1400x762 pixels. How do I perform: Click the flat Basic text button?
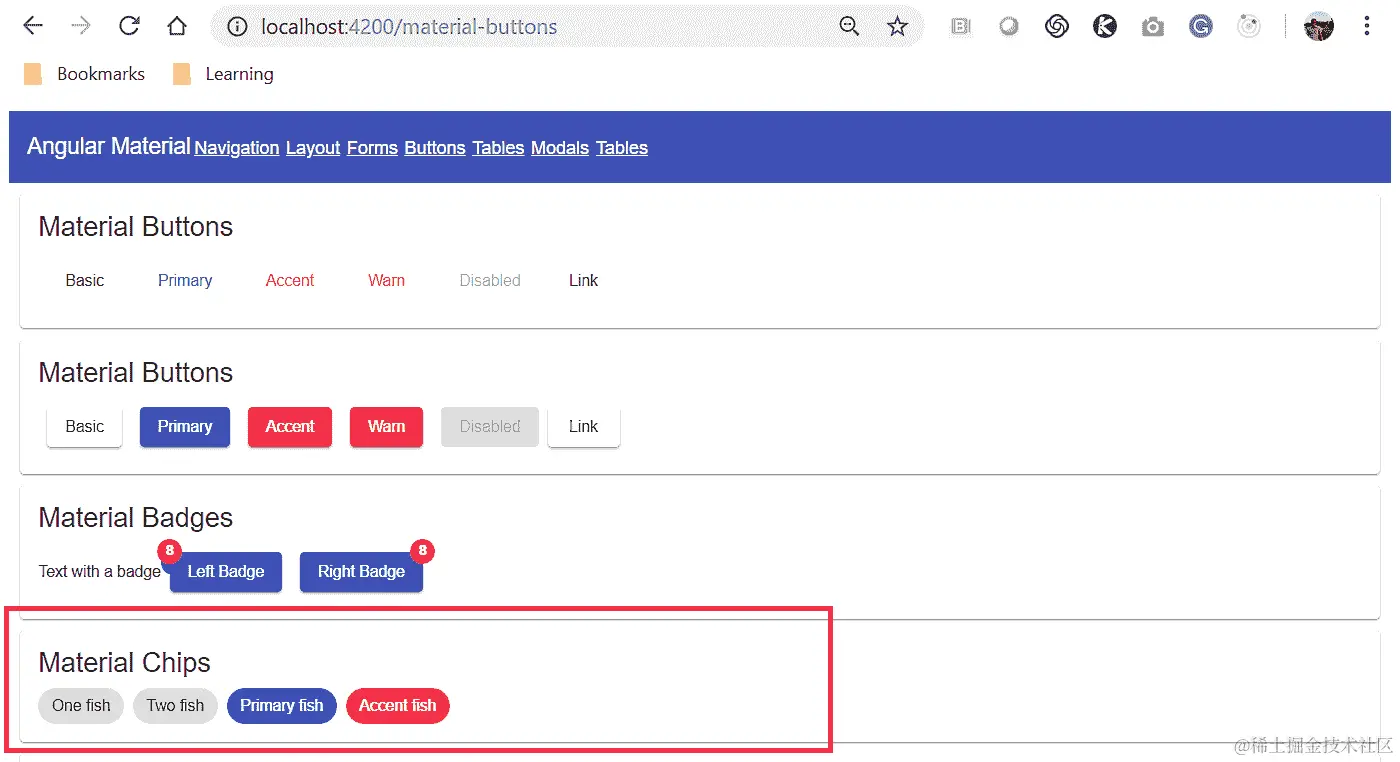tap(85, 281)
